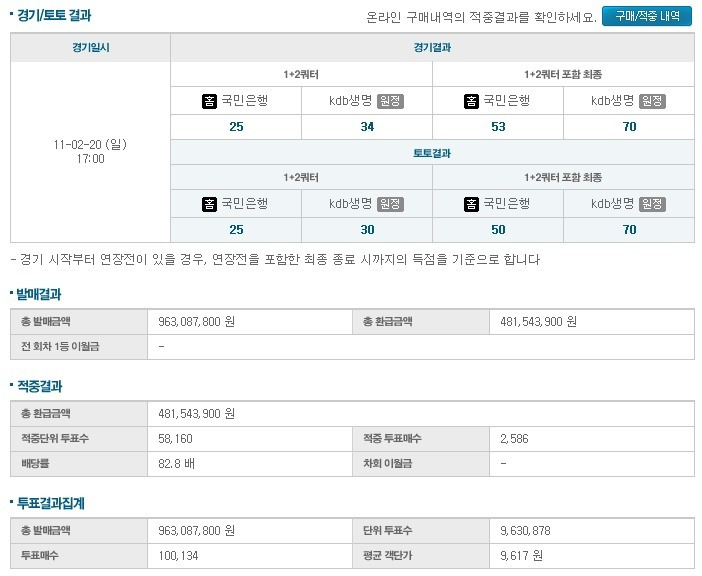Click the 투표결과집계 section heading
Image resolution: width=702 pixels, height=576 pixels.
pos(51,503)
